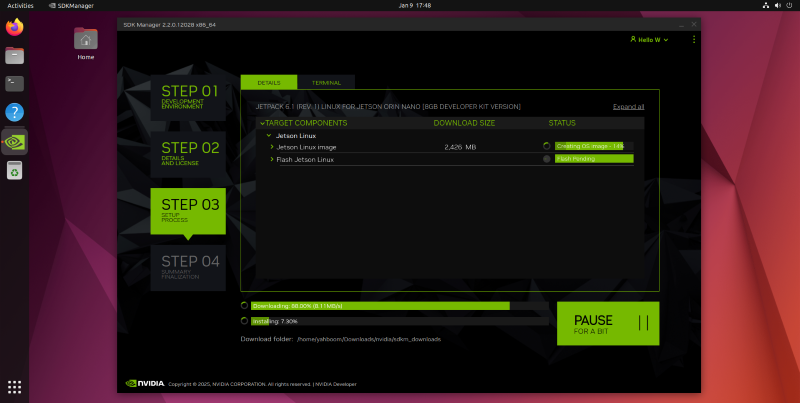The width and height of the screenshot is (800, 403).
Task: Select the Details tab
Action: tap(268, 82)
